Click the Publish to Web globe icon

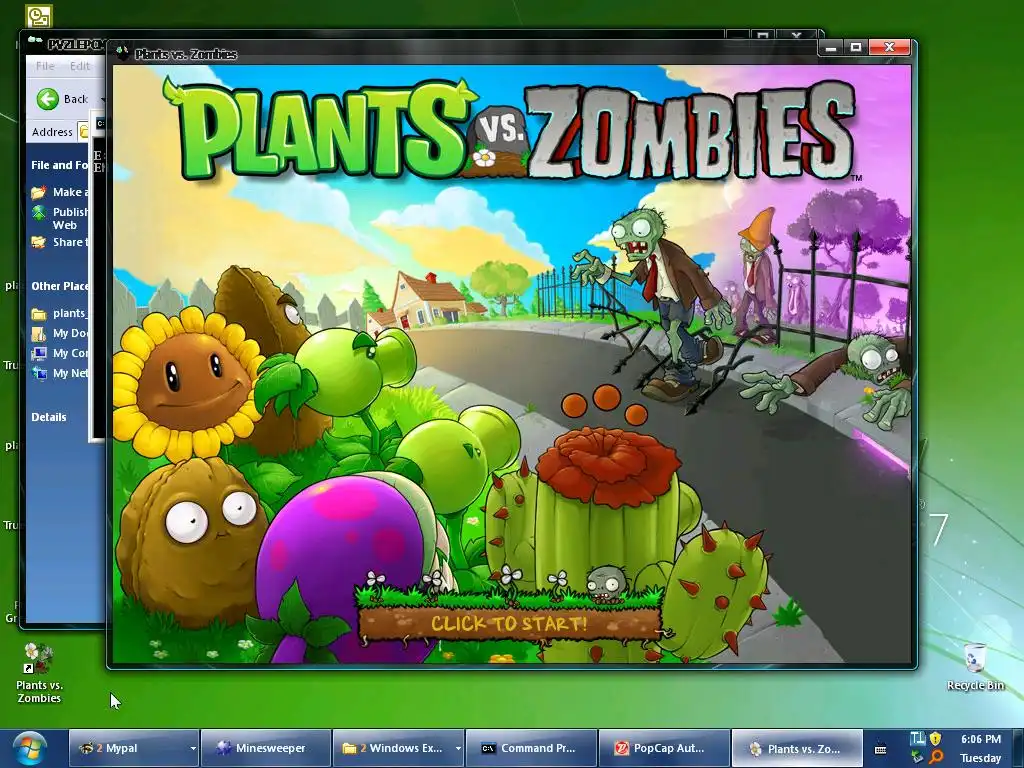(39, 213)
